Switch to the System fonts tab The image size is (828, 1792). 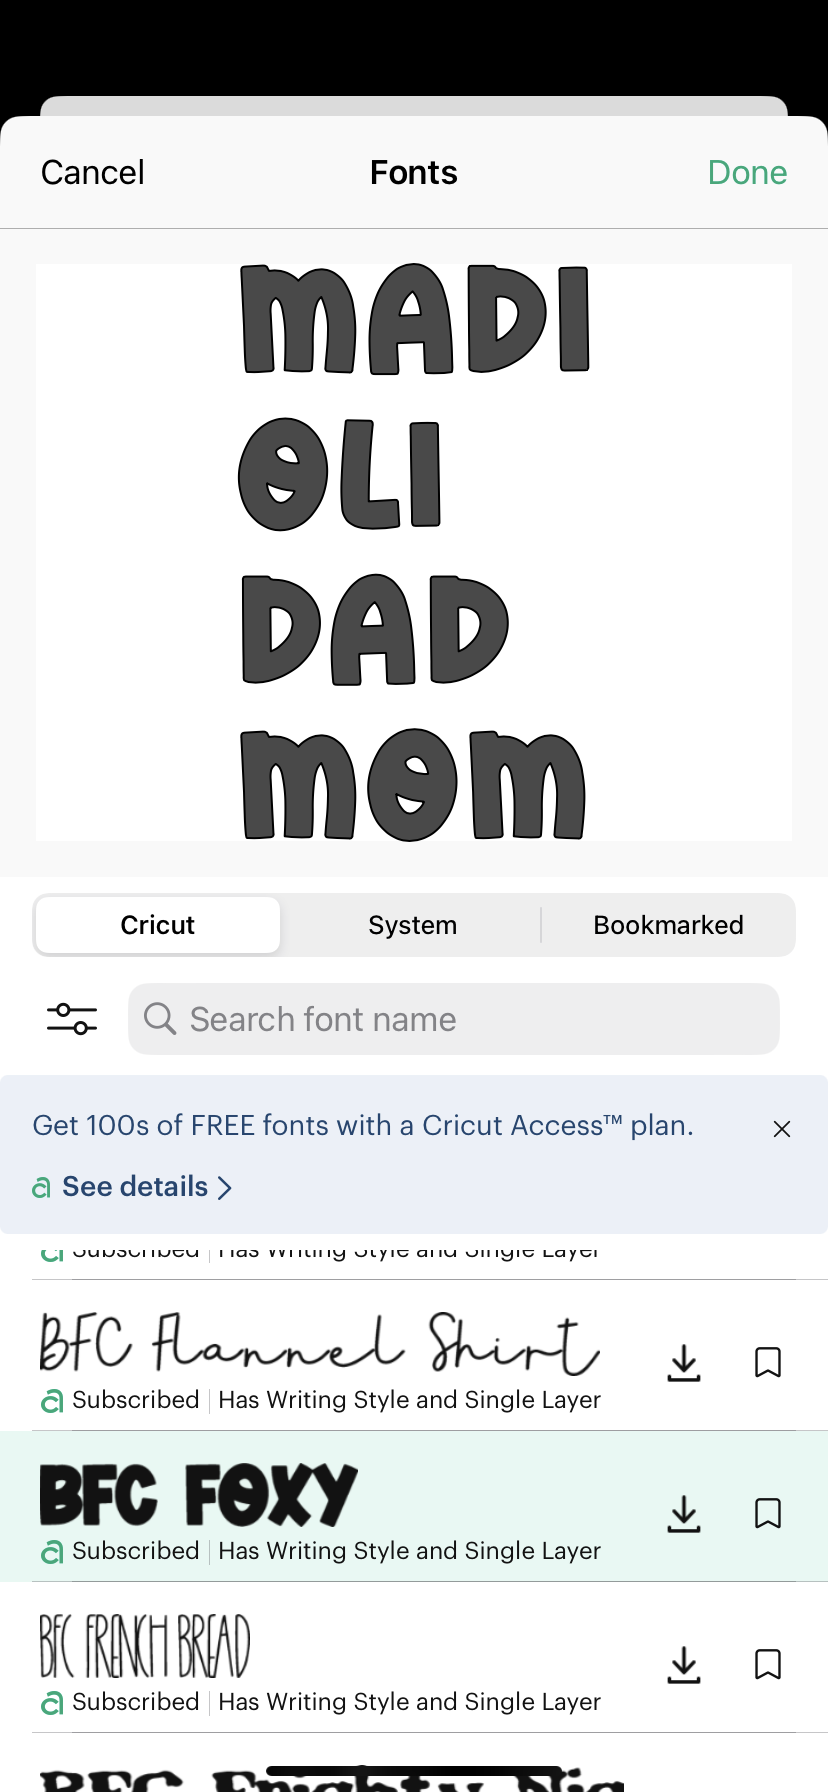412,925
